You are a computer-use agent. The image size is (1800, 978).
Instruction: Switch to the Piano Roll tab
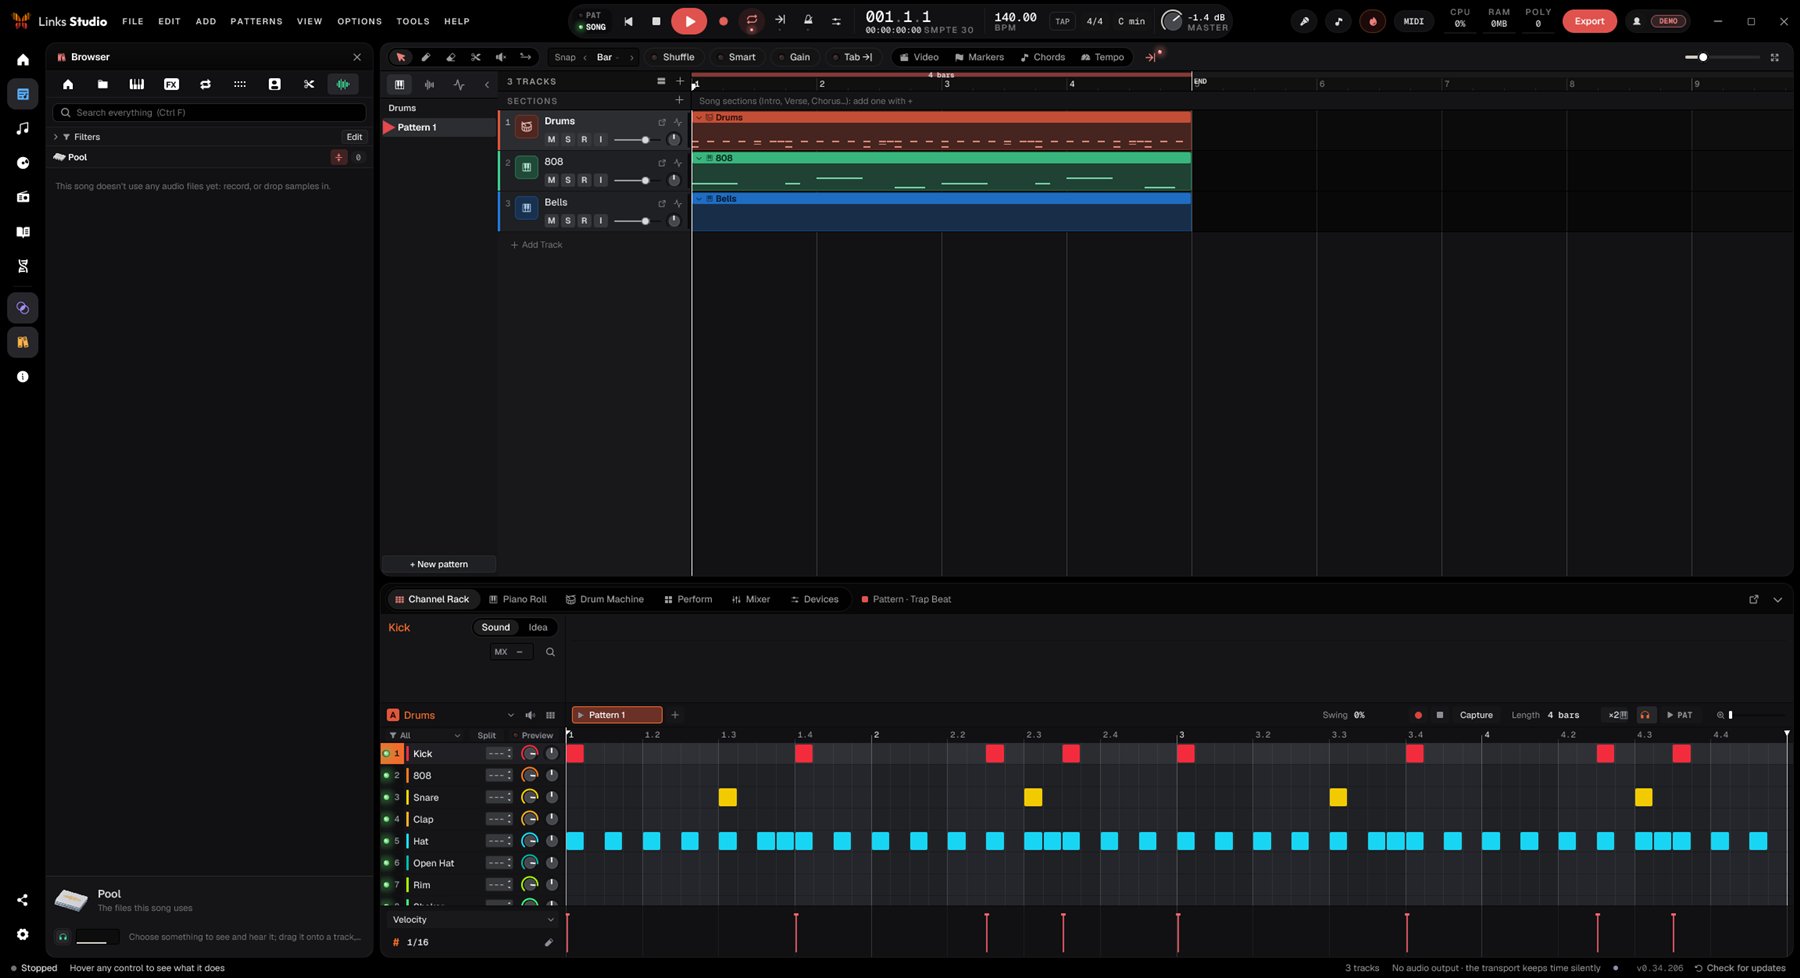pyautogui.click(x=517, y=599)
